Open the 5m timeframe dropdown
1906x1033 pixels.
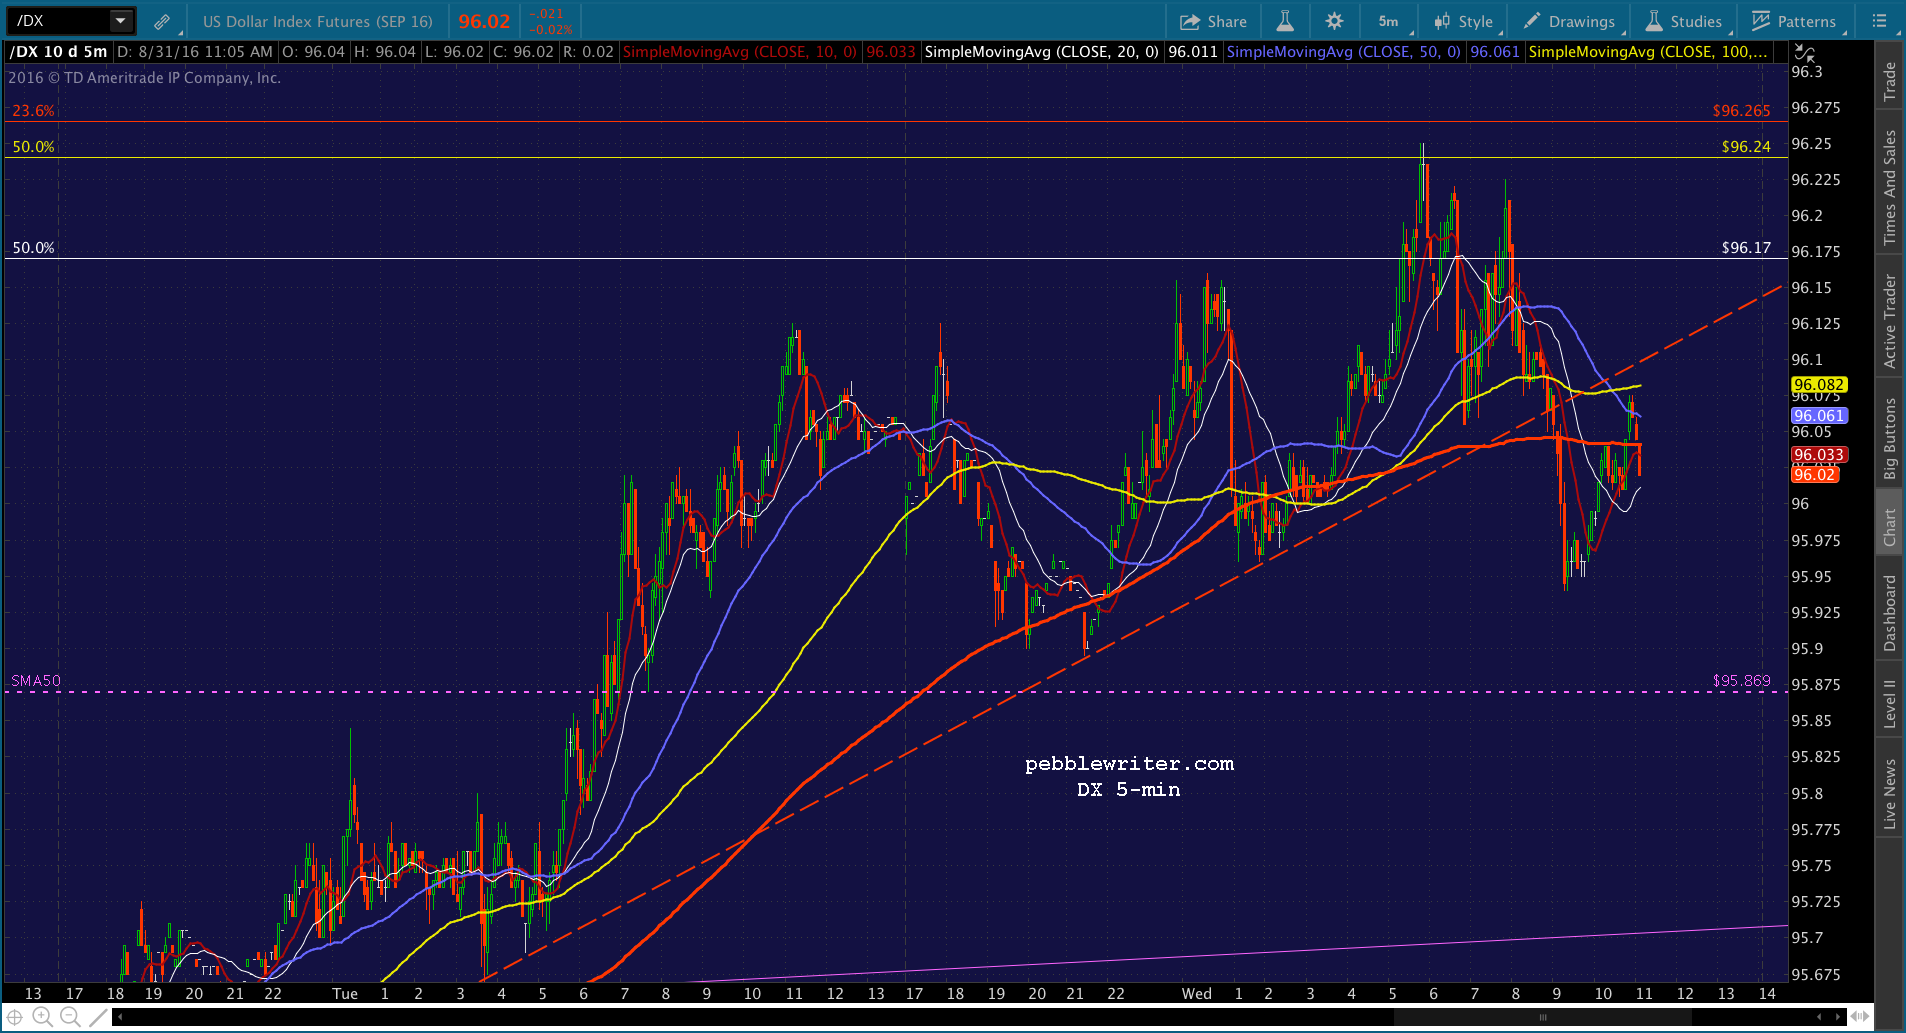pos(1390,21)
